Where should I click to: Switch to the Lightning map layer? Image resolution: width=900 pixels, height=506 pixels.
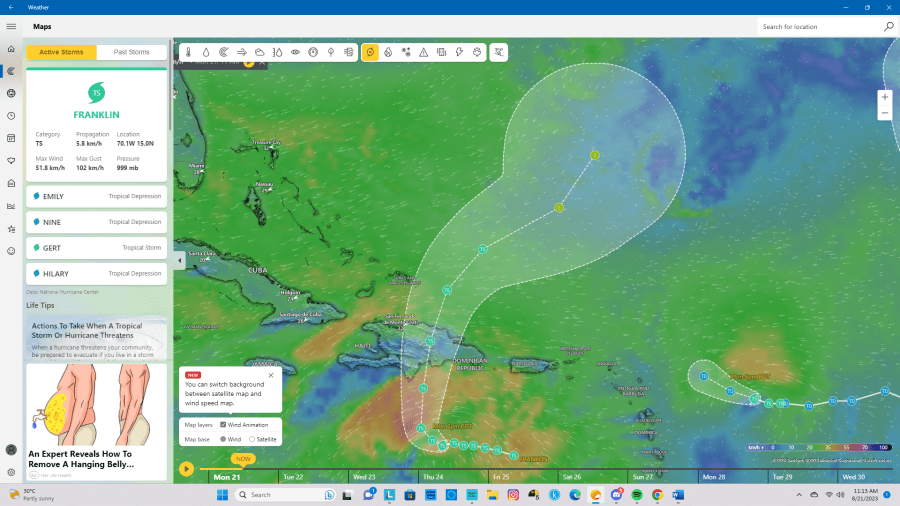coord(459,51)
